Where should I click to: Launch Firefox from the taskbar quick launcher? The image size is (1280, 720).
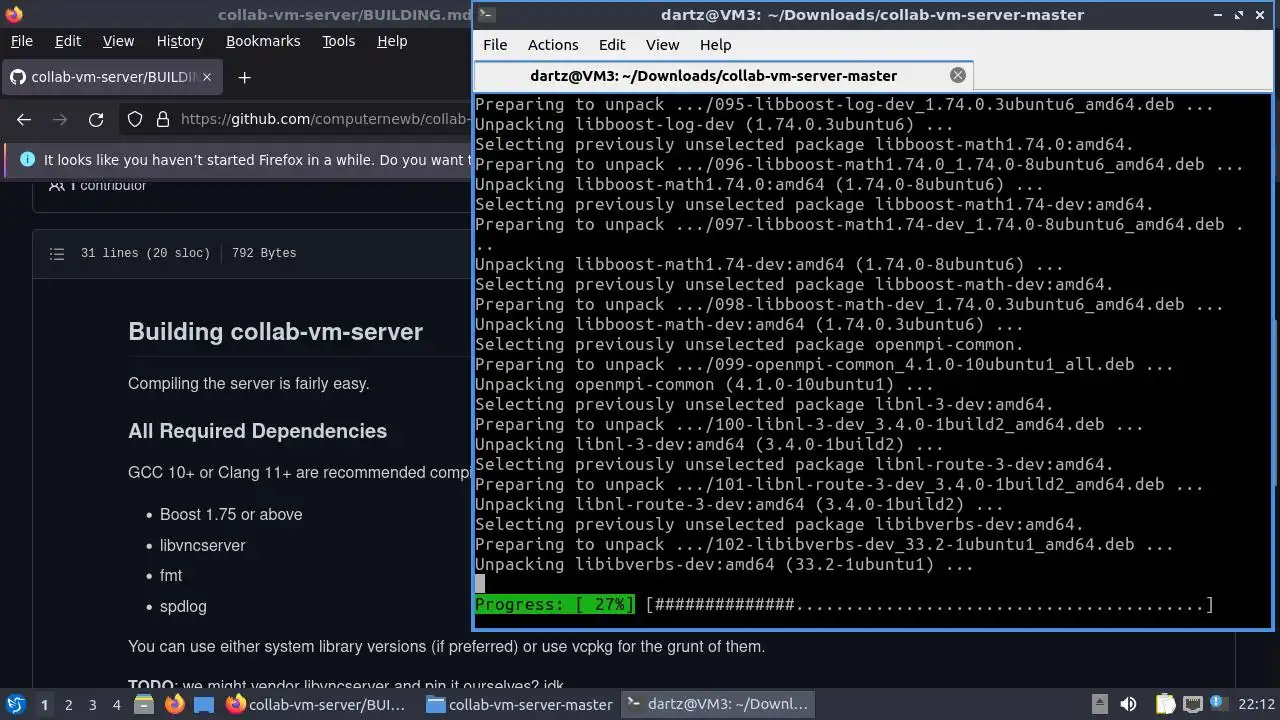tap(174, 705)
